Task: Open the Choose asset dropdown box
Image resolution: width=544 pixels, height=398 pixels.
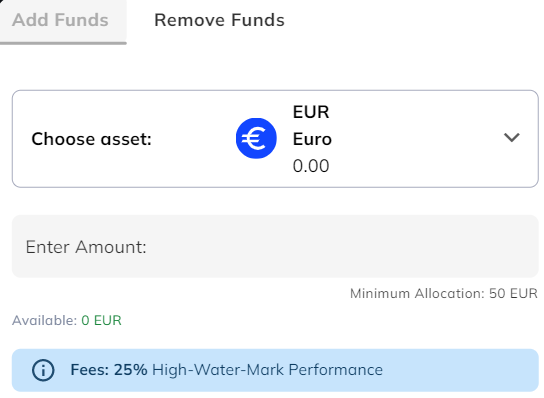Action: [275, 139]
